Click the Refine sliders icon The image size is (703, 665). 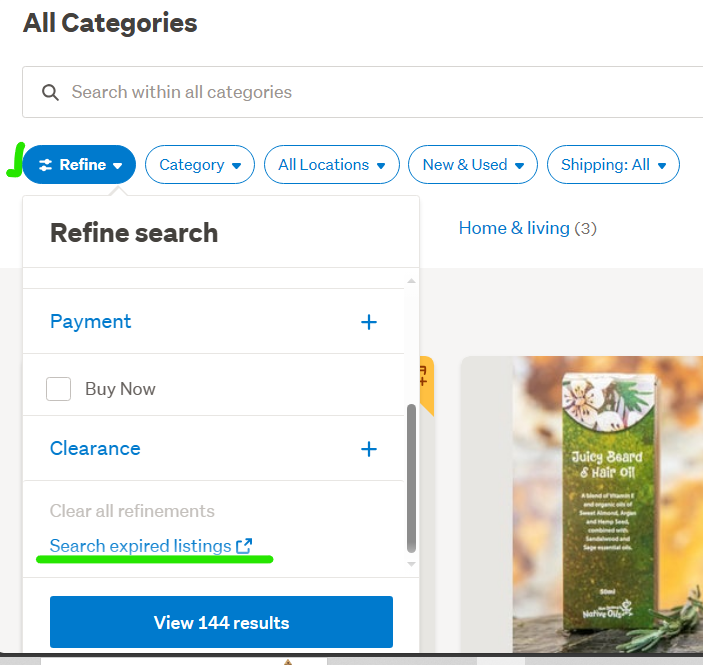pos(45,165)
